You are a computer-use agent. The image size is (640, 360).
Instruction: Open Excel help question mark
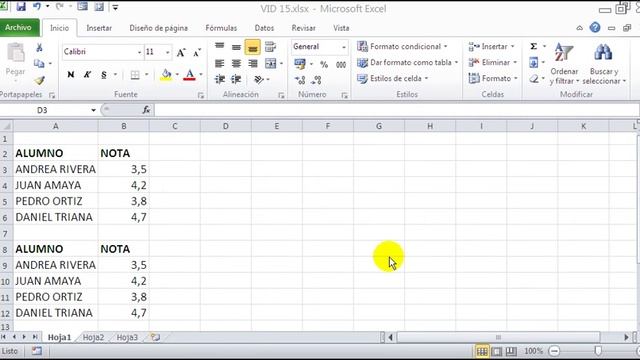(x=595, y=28)
